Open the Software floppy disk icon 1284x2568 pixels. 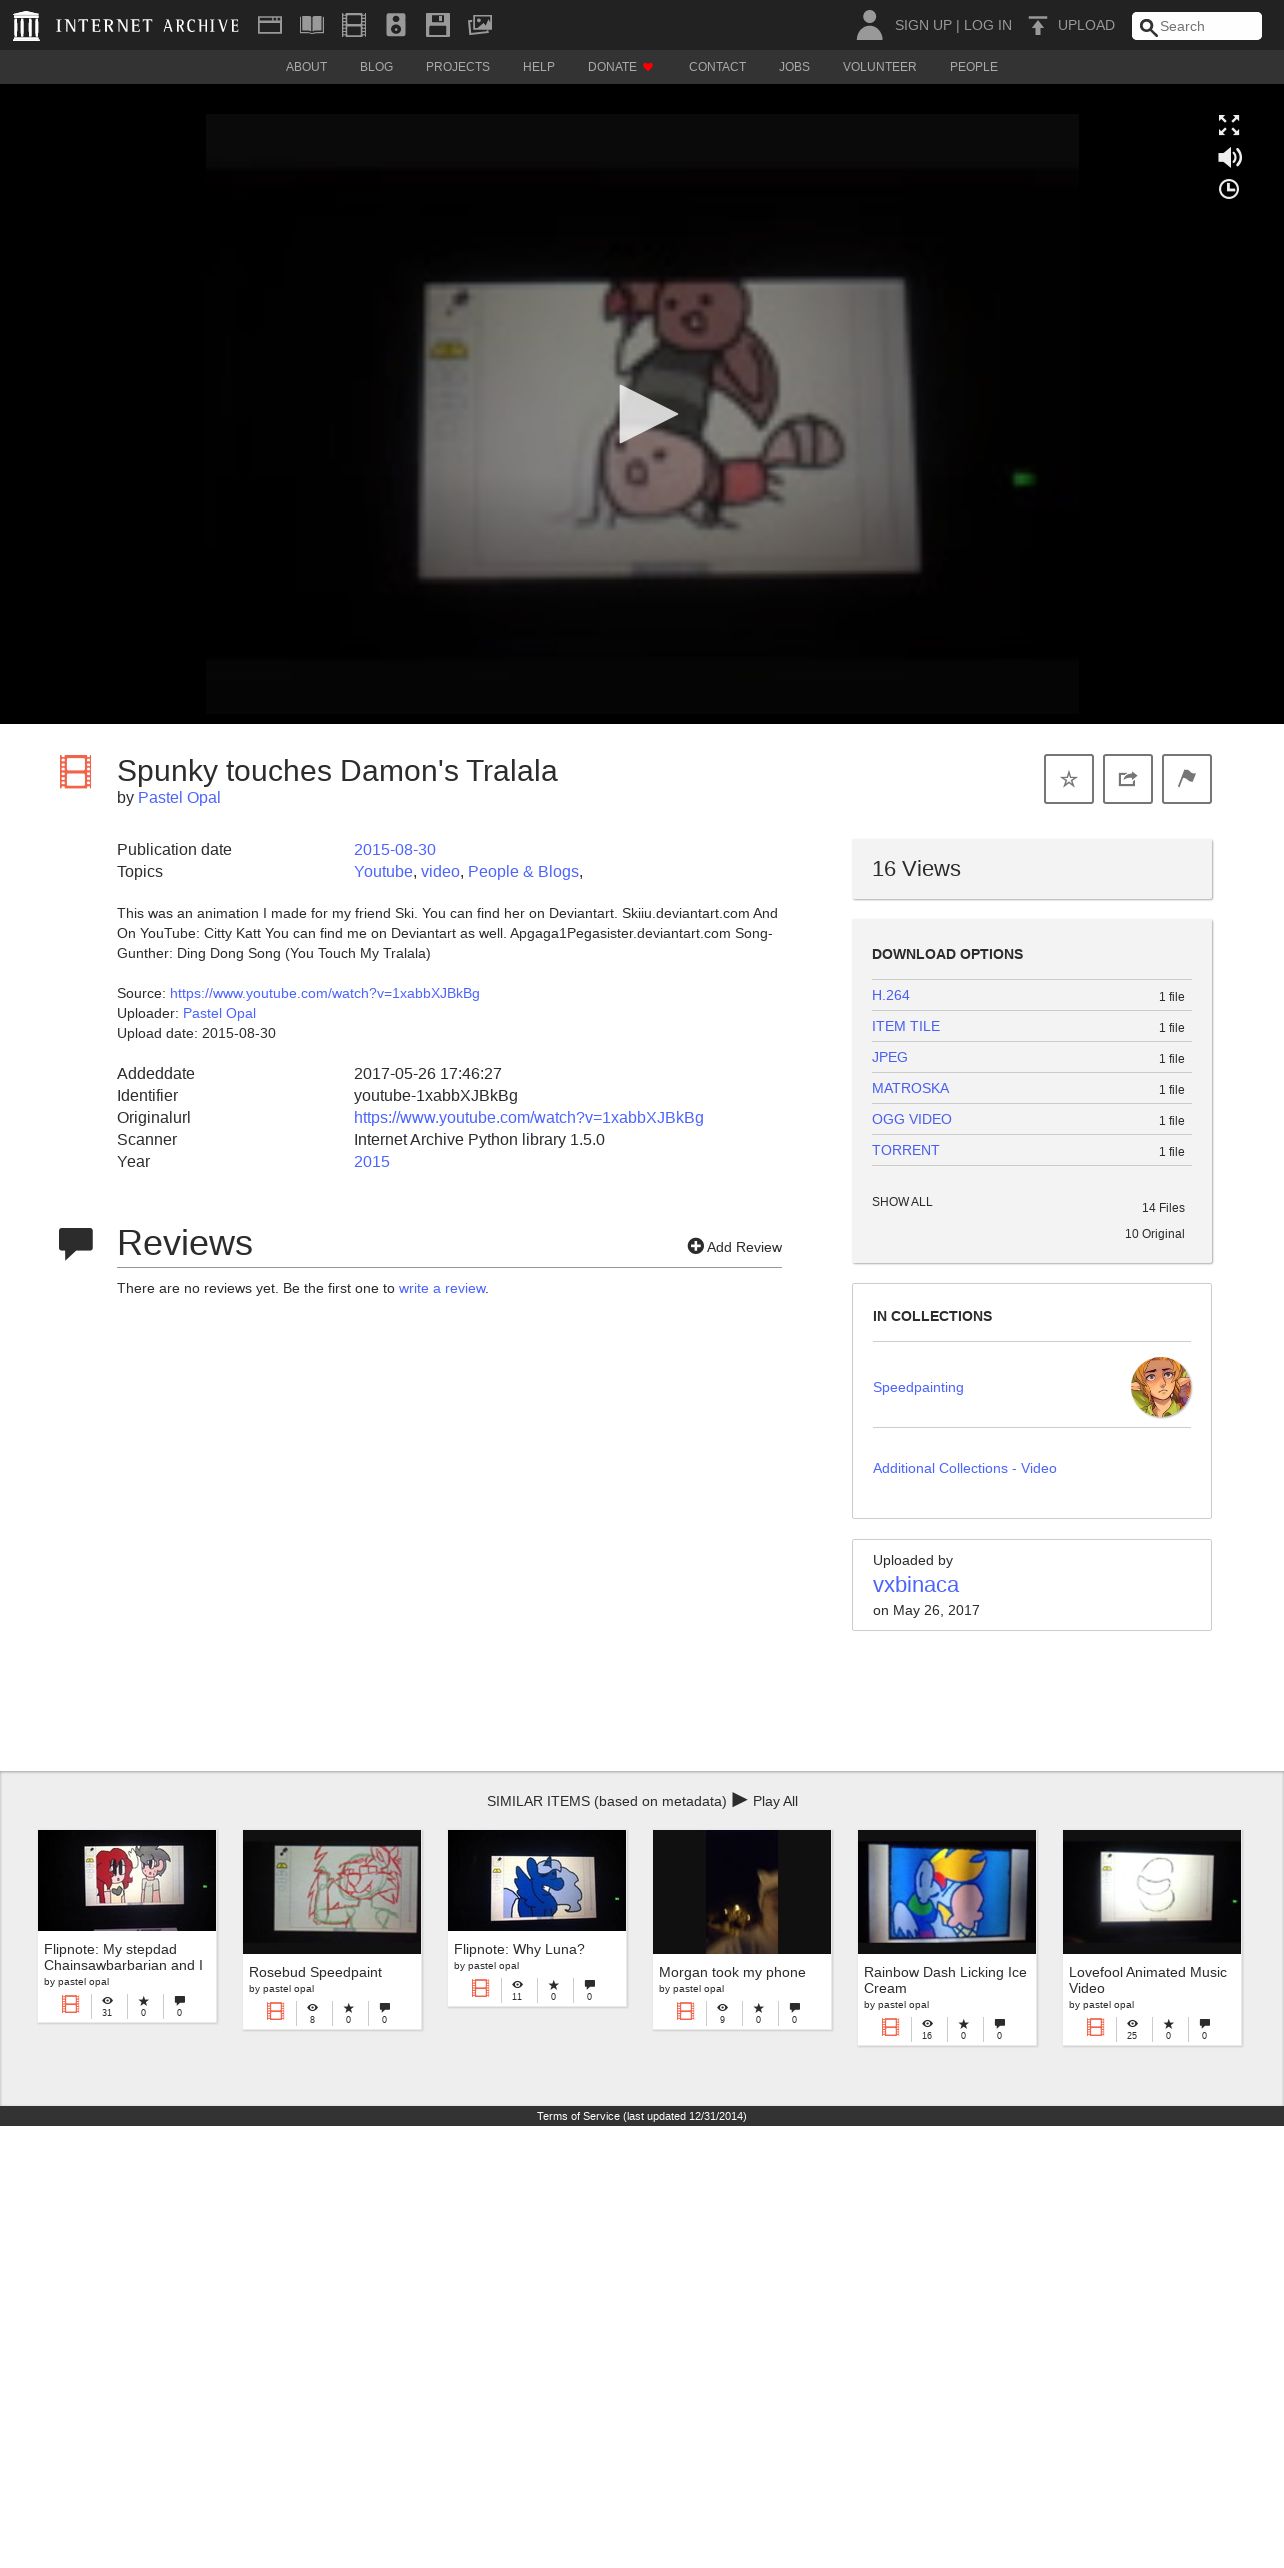coord(438,25)
